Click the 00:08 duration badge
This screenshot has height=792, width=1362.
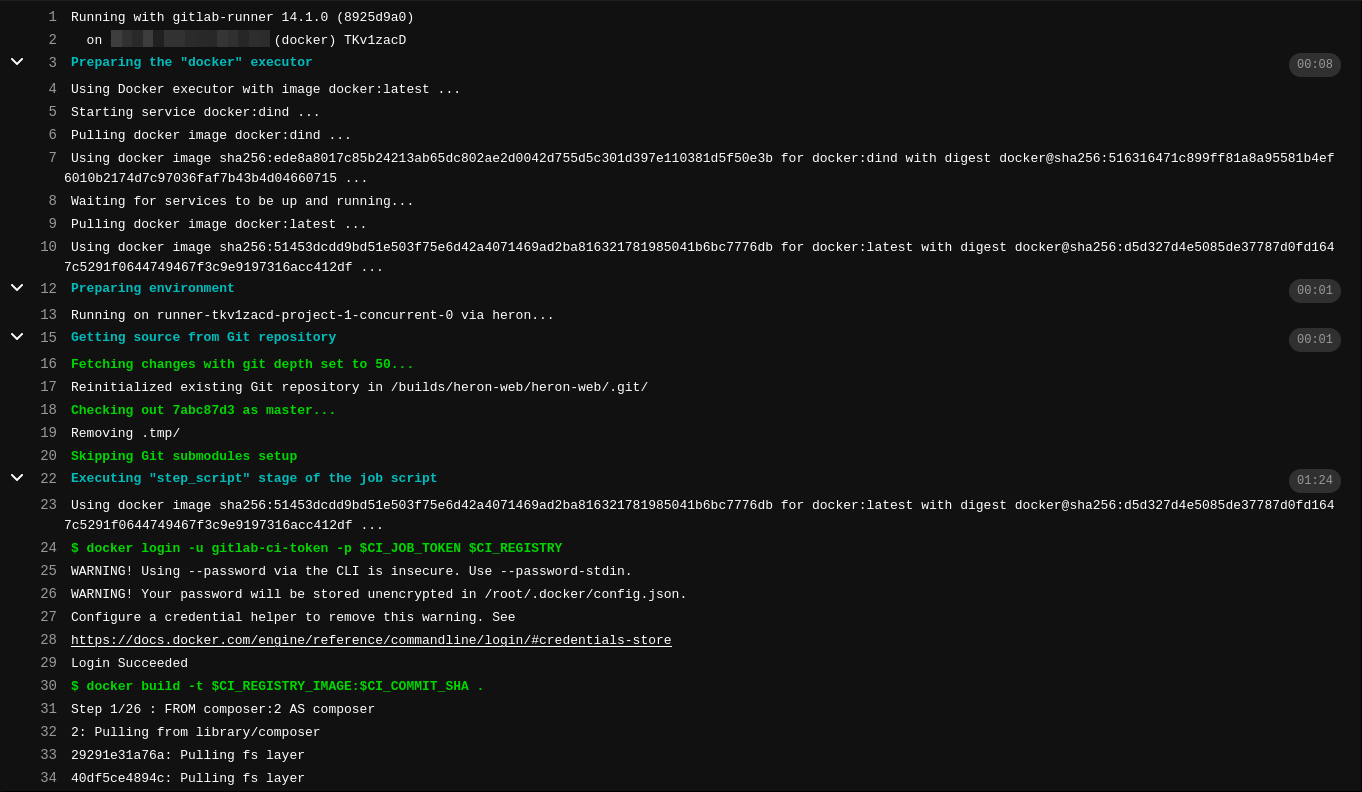[1314, 63]
